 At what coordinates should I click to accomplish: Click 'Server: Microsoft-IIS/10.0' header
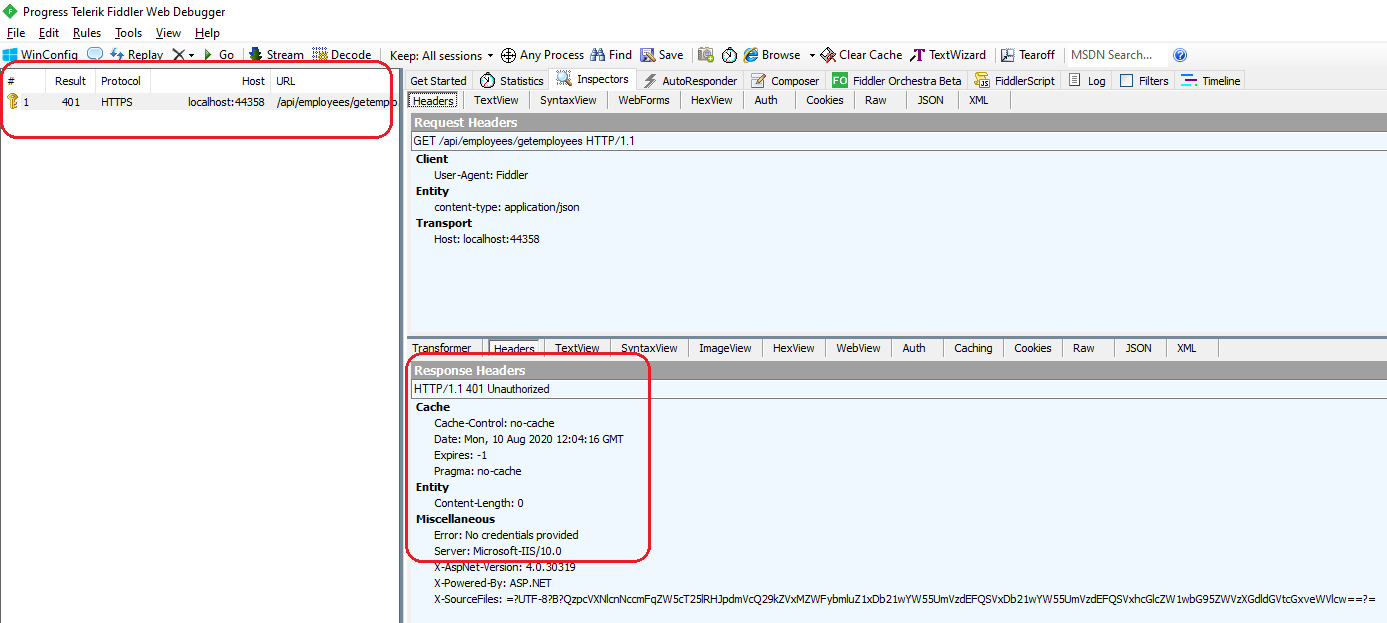click(x=498, y=551)
